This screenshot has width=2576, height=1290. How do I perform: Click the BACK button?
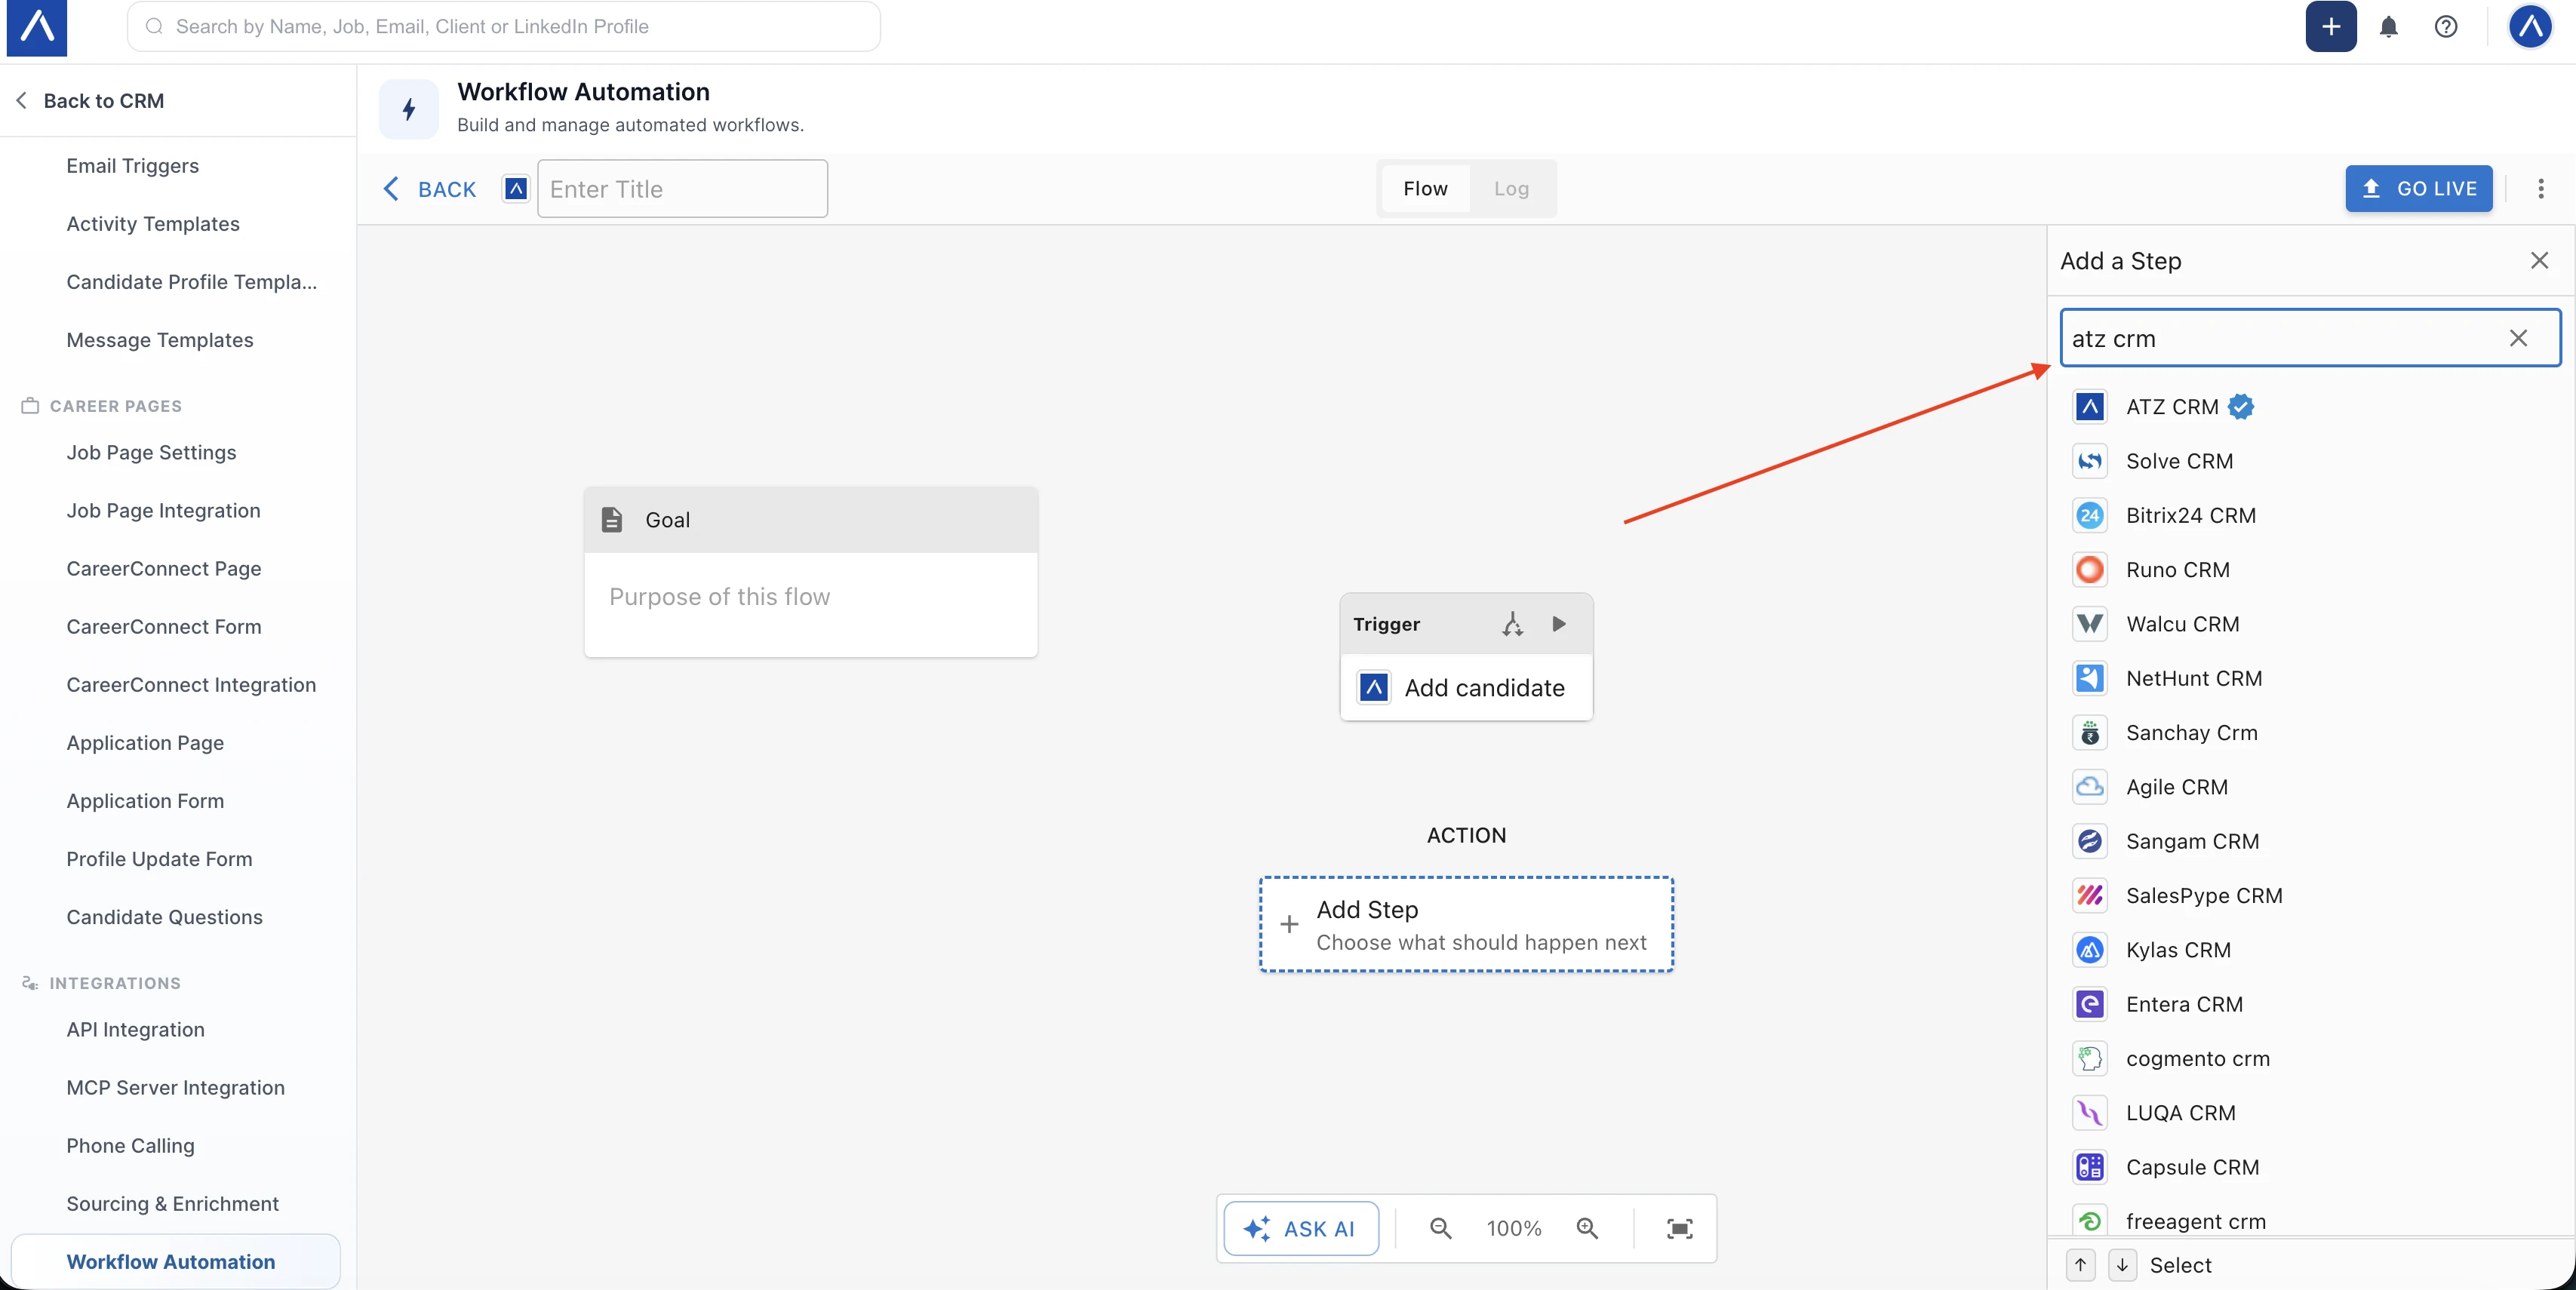click(430, 189)
